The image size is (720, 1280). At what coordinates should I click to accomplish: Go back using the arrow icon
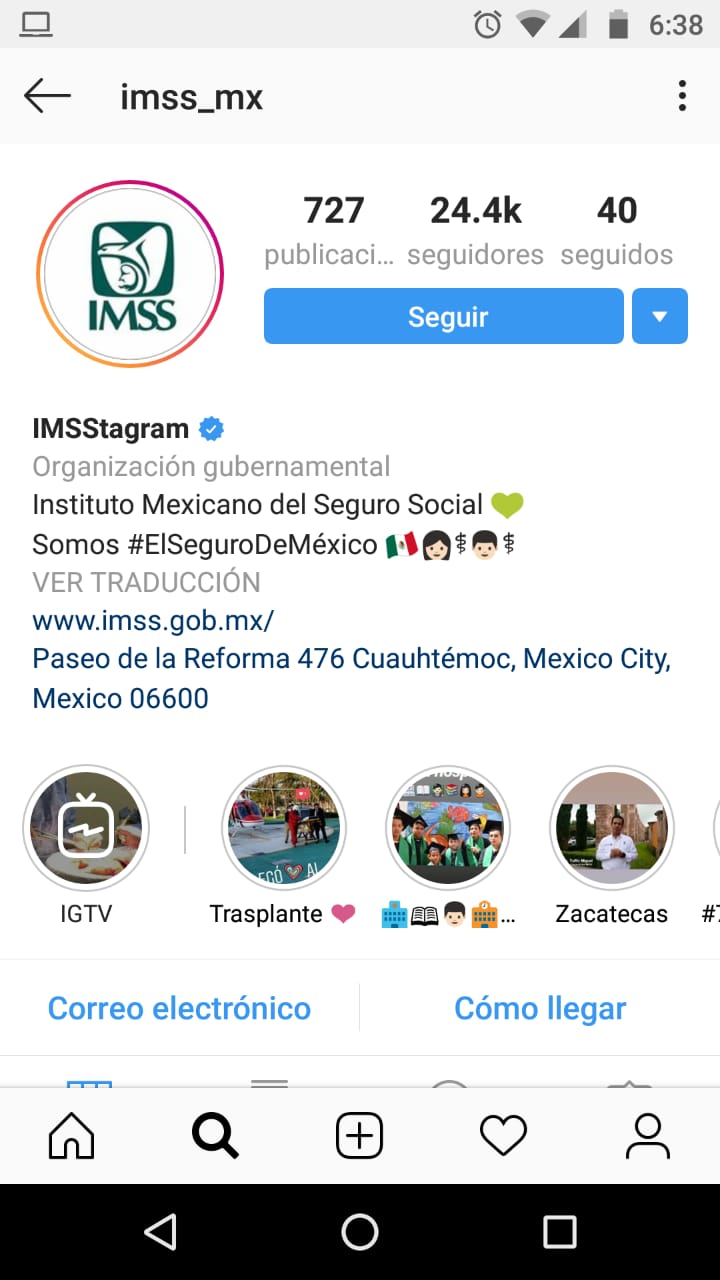pos(47,97)
